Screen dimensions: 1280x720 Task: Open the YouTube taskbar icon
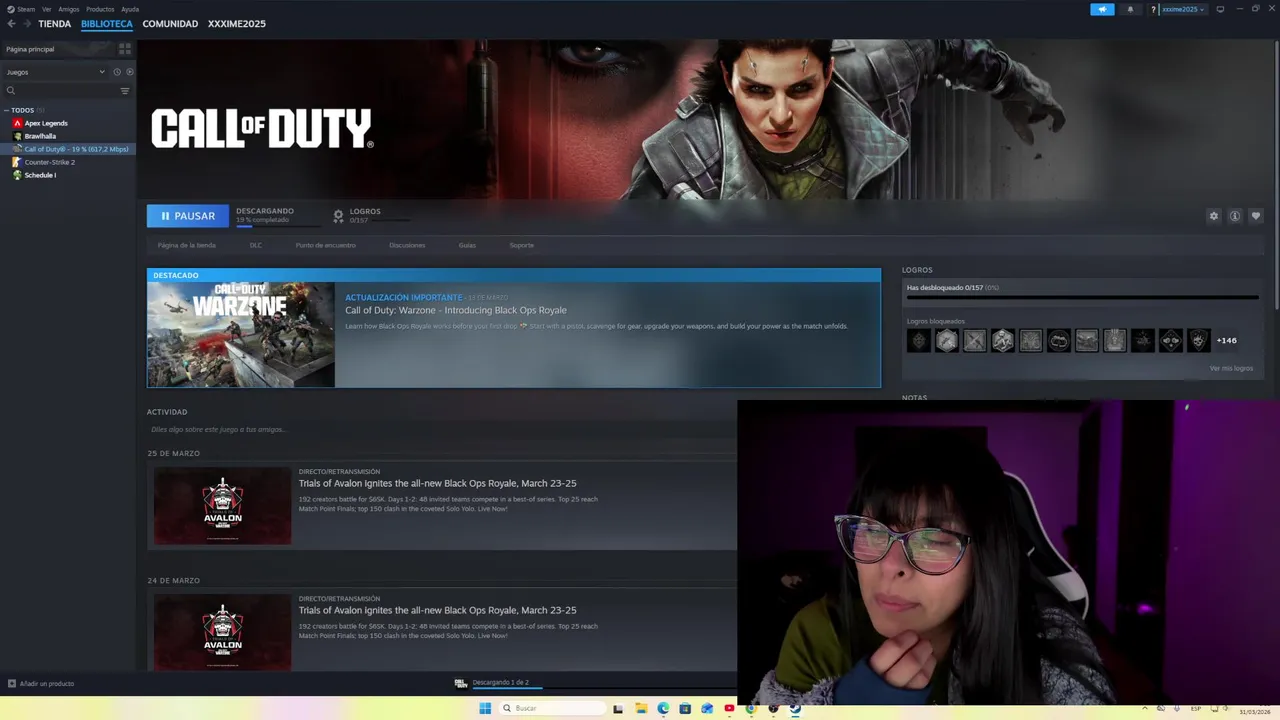click(729, 708)
